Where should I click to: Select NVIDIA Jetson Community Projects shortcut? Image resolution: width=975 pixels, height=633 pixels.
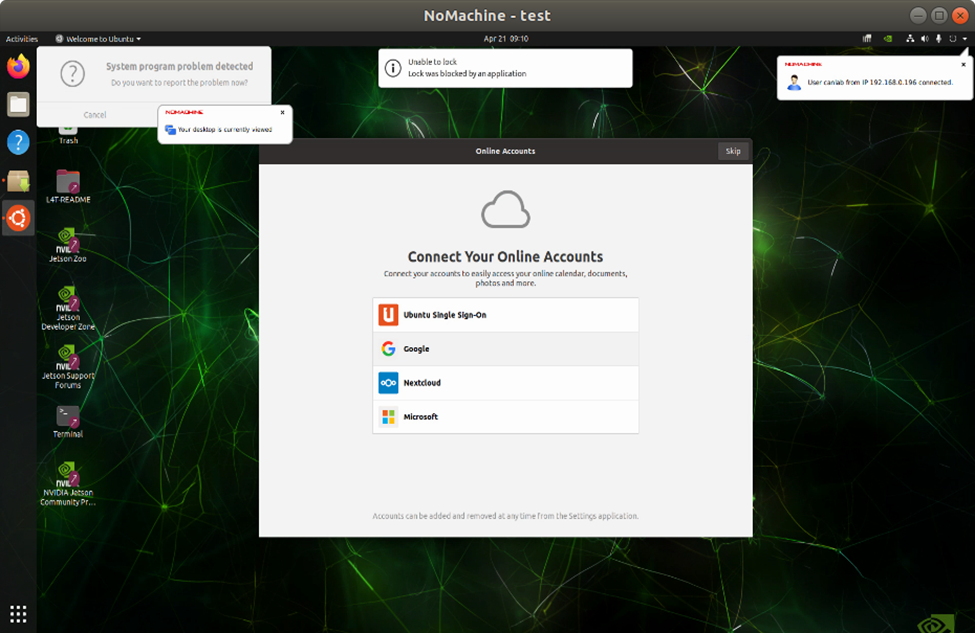(x=68, y=484)
